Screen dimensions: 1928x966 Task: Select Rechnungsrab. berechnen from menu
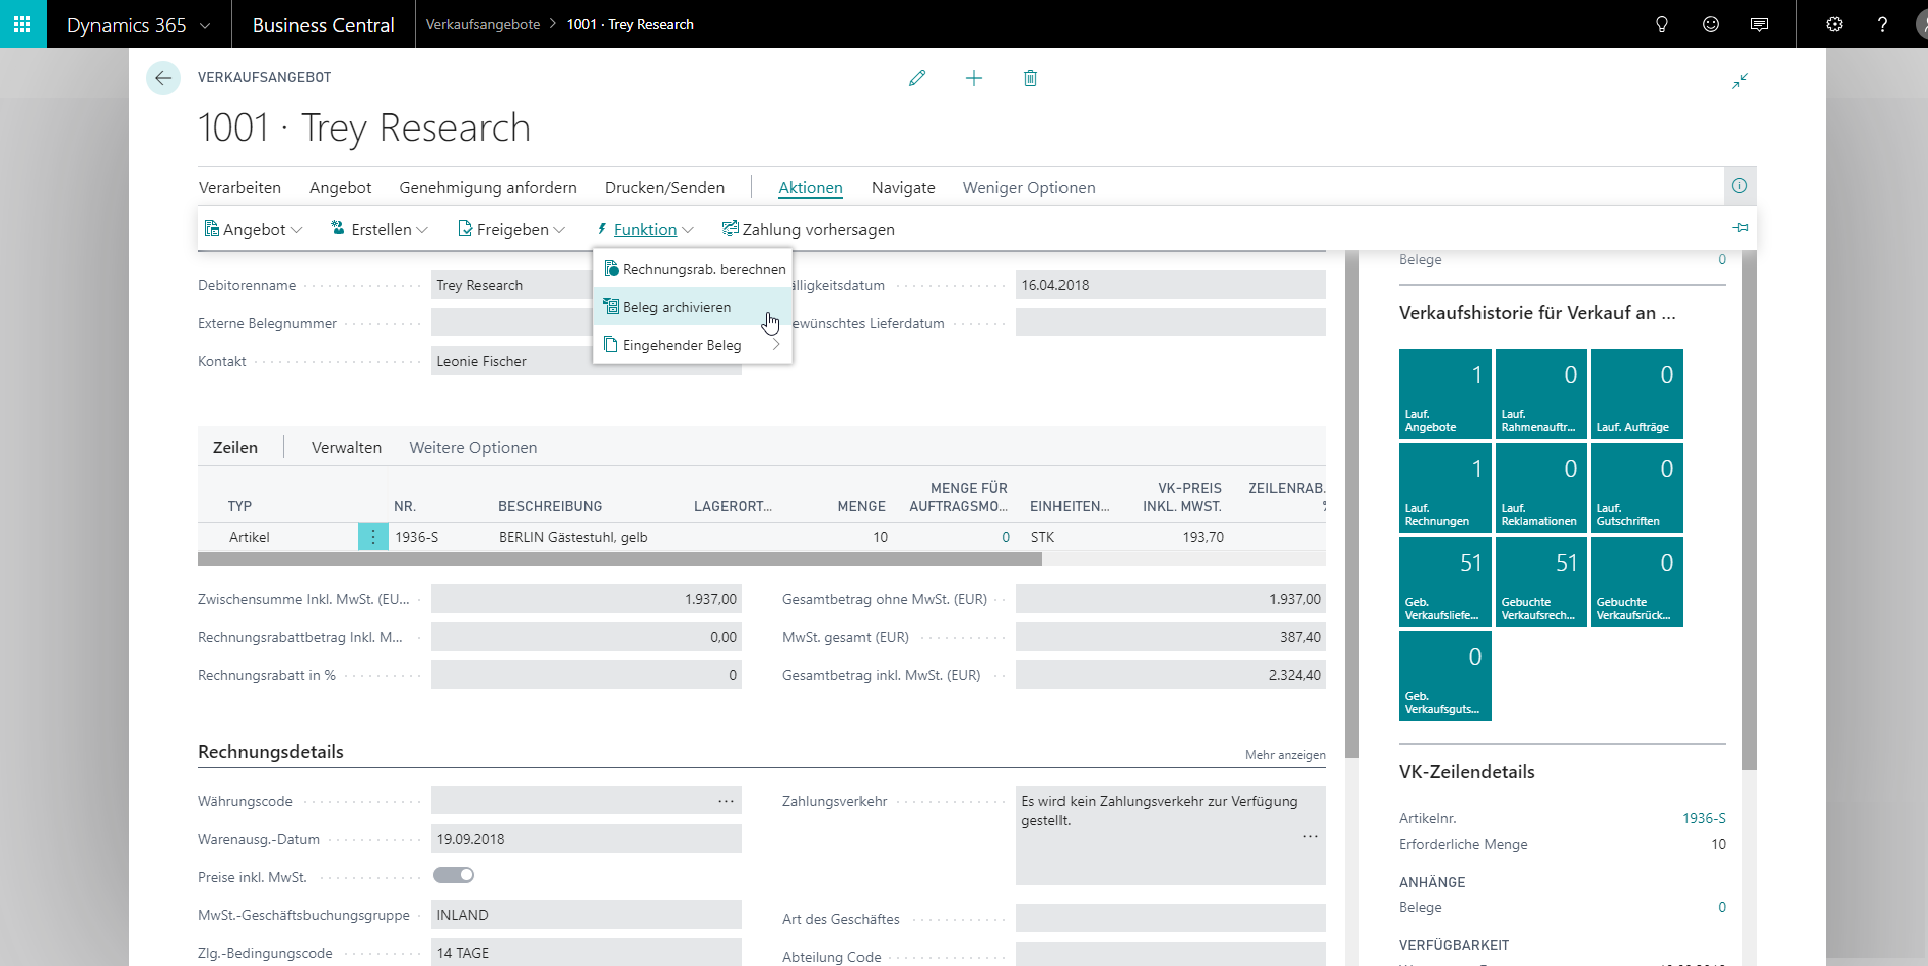click(693, 269)
